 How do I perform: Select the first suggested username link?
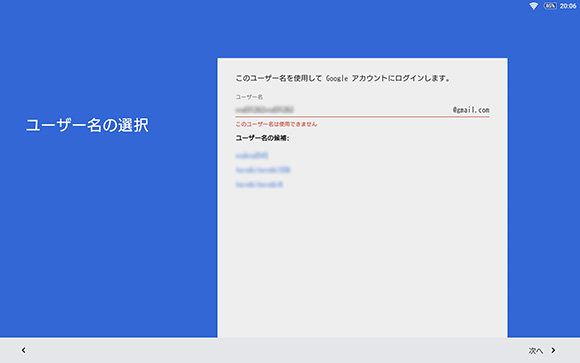(252, 155)
